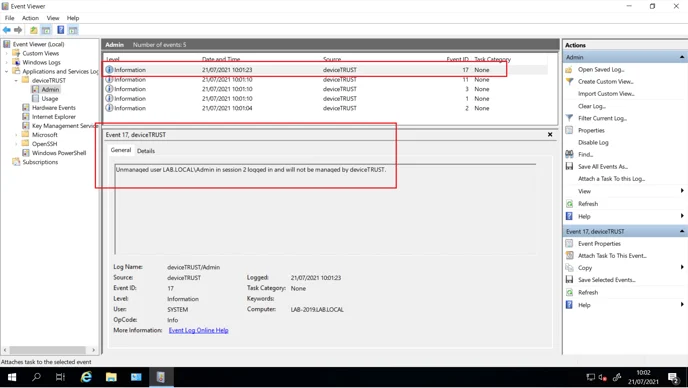The height and width of the screenshot is (388, 688).
Task: Close the event preview pane
Action: pyautogui.click(x=550, y=134)
